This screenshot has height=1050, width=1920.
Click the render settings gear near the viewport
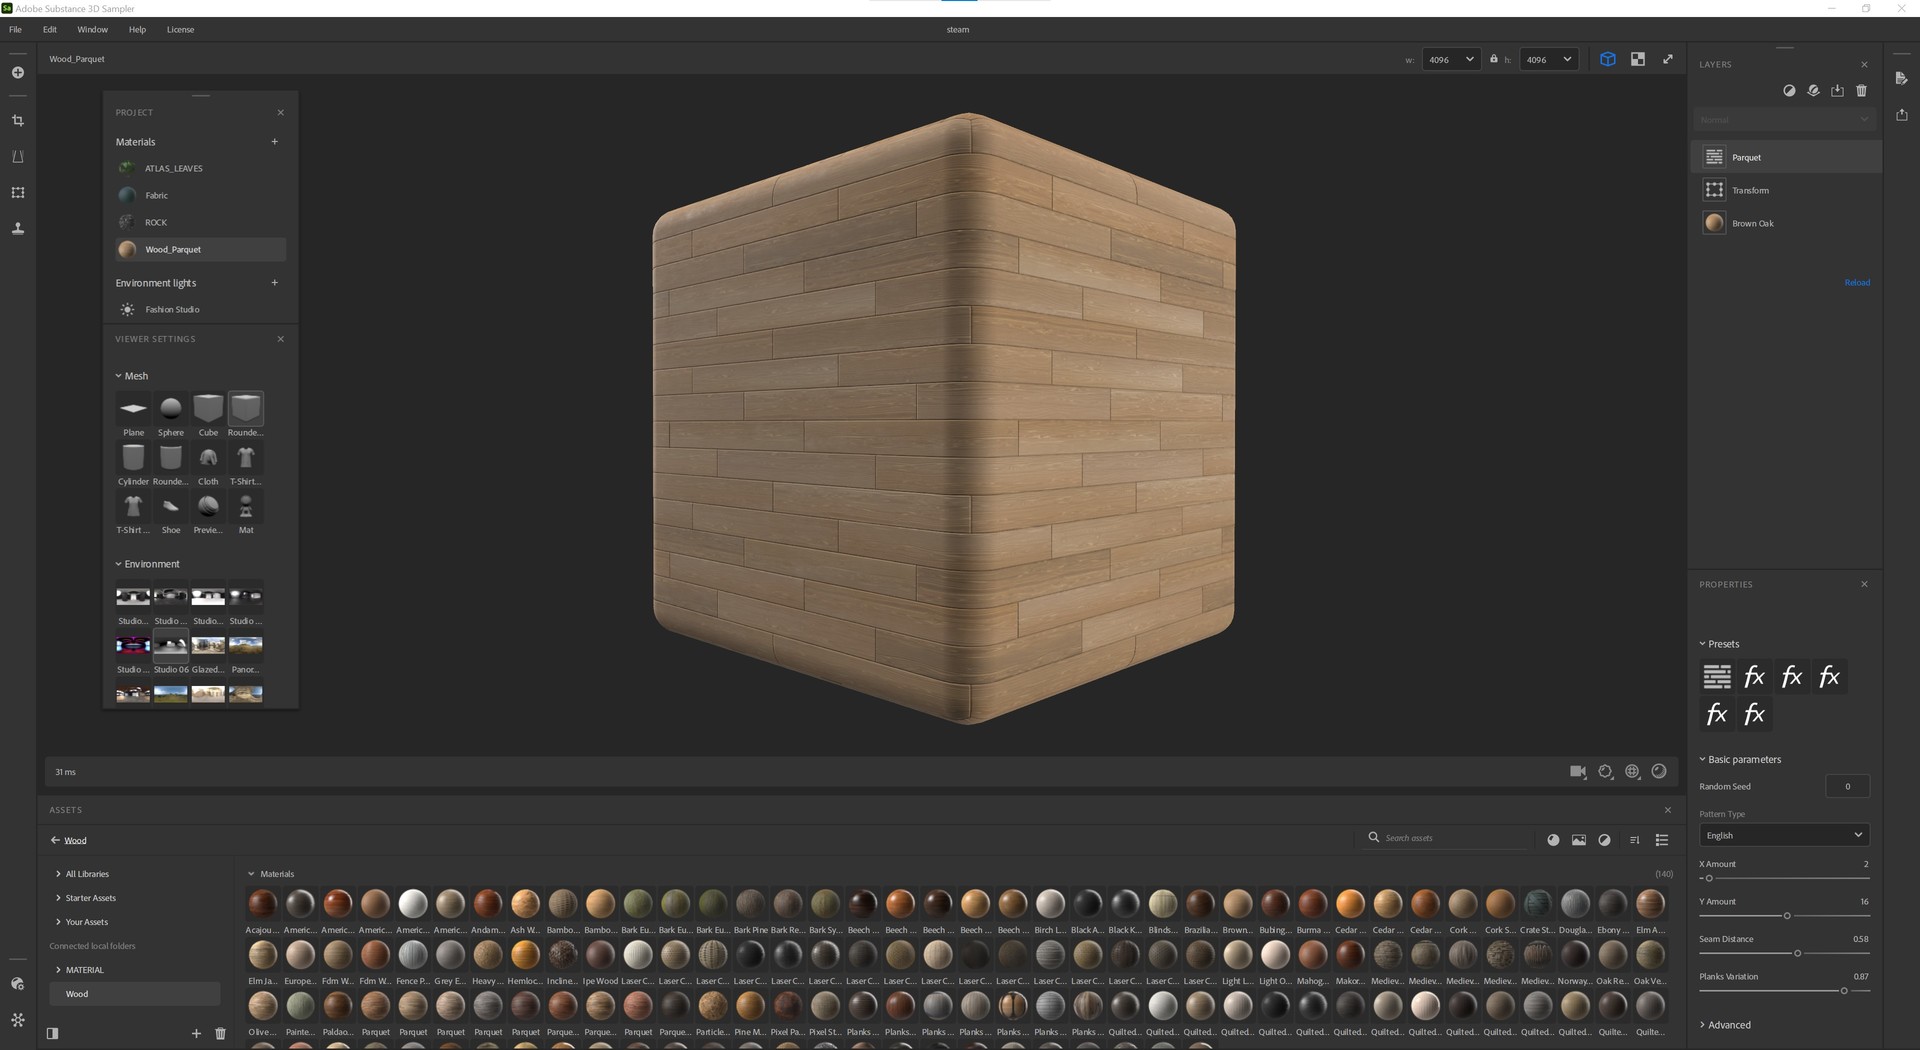[1605, 771]
